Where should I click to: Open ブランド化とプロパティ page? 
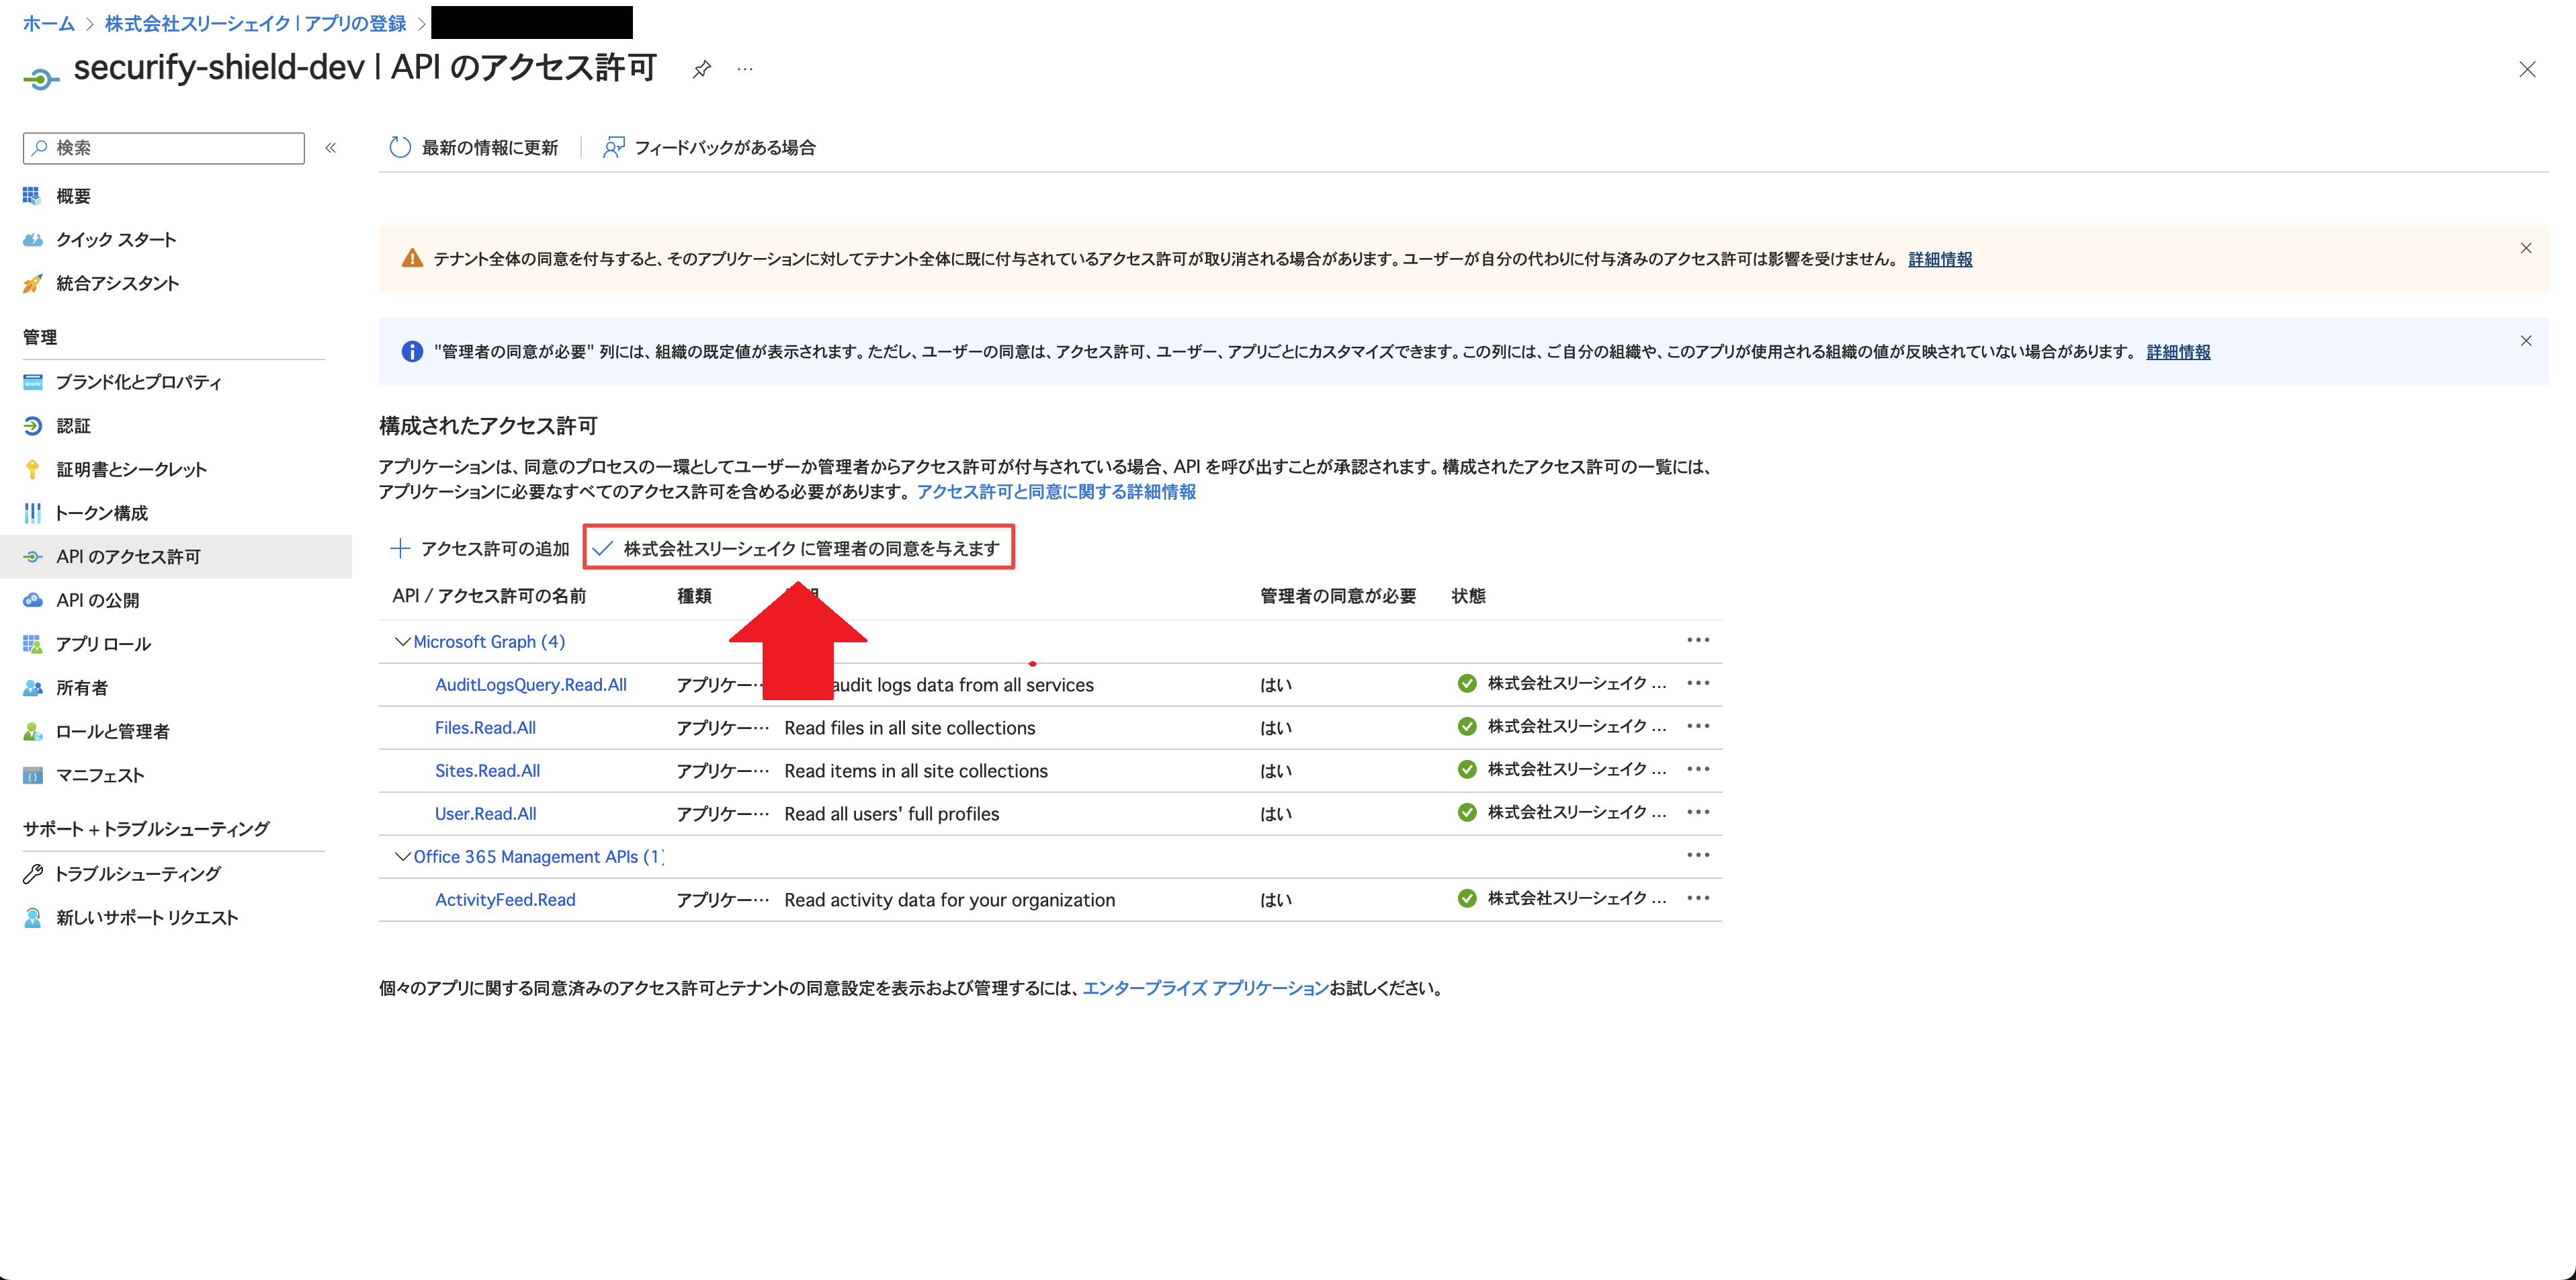(x=122, y=382)
